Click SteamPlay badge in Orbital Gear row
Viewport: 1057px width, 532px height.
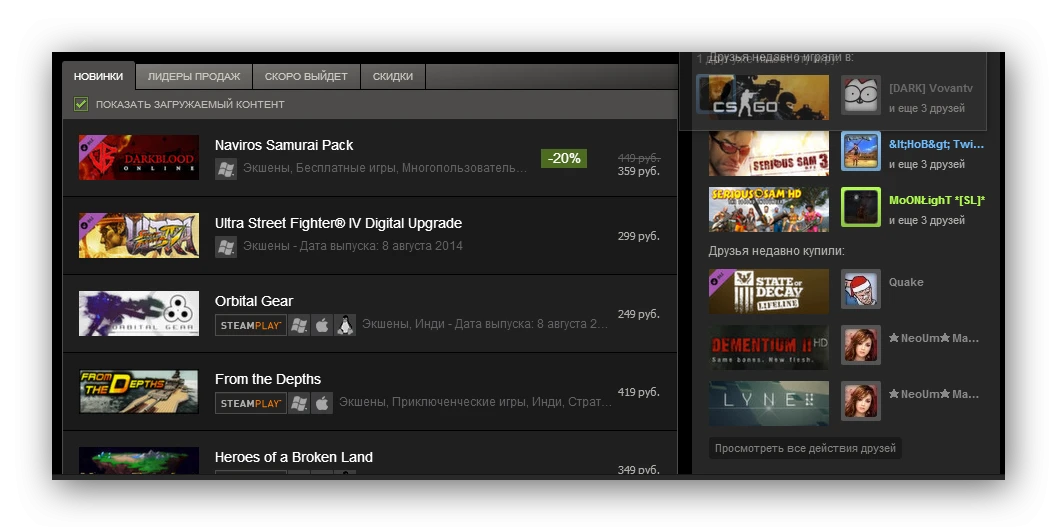tap(251, 325)
